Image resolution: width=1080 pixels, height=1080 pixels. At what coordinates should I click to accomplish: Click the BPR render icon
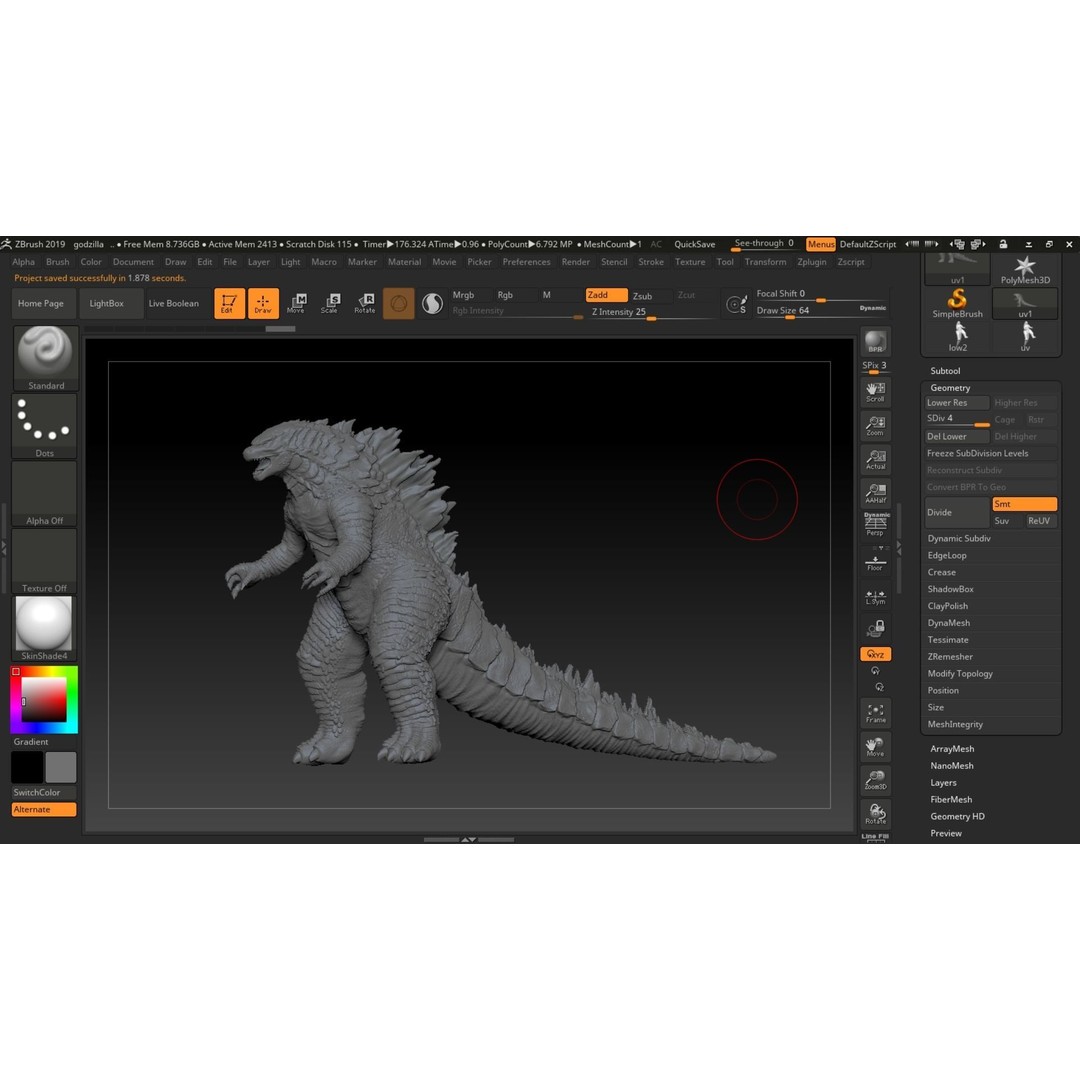pos(875,342)
